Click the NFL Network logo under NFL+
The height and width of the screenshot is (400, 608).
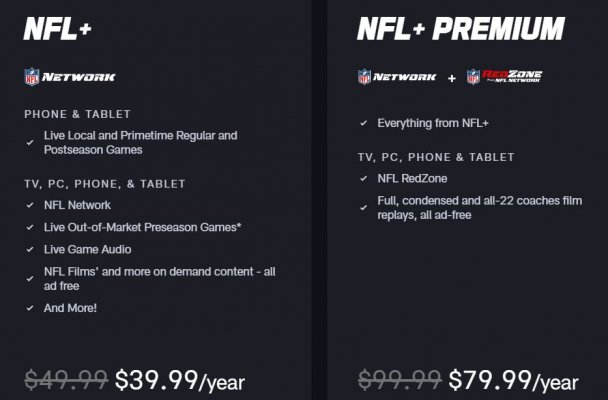(x=70, y=77)
